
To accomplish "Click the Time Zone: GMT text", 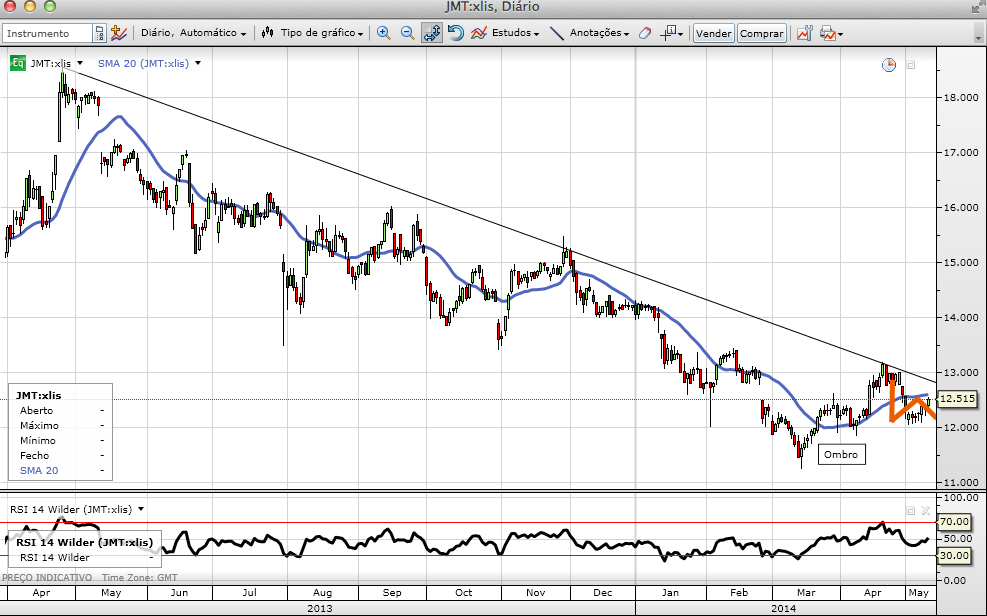I will pos(140,578).
